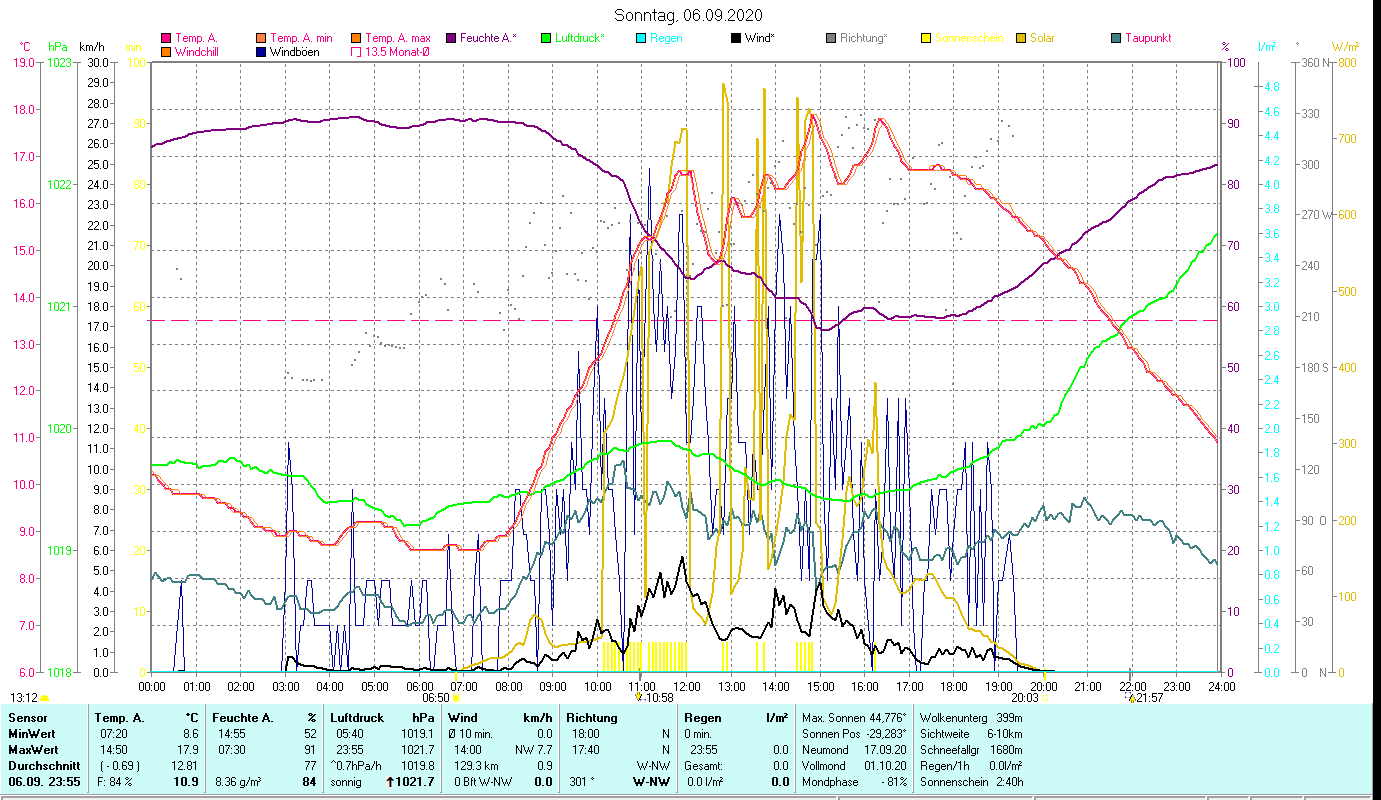Click the orange Windchill legend swatch
1381x800 pixels.
click(x=166, y=52)
